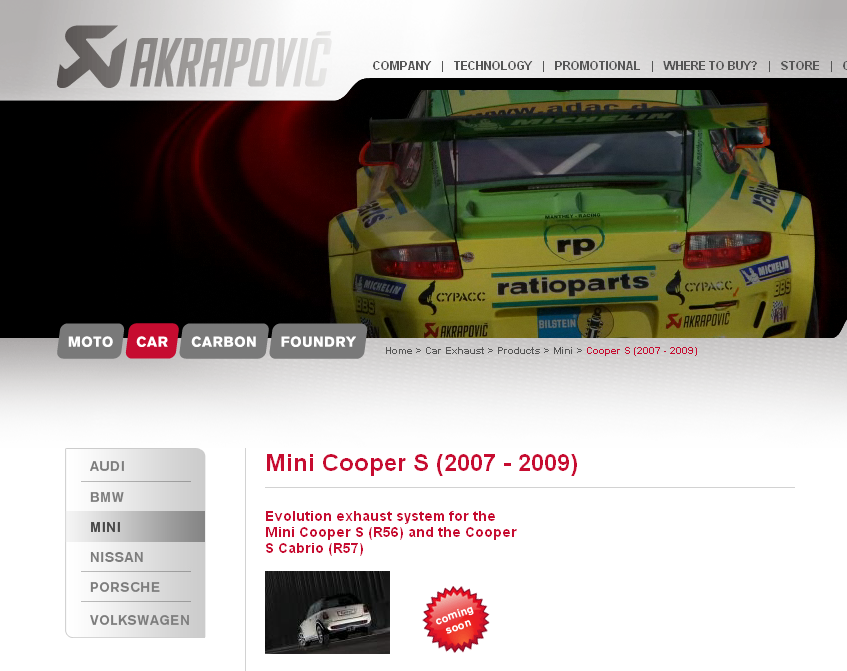This screenshot has height=671, width=847.
Task: Switch to the Moto tab
Action: point(90,342)
